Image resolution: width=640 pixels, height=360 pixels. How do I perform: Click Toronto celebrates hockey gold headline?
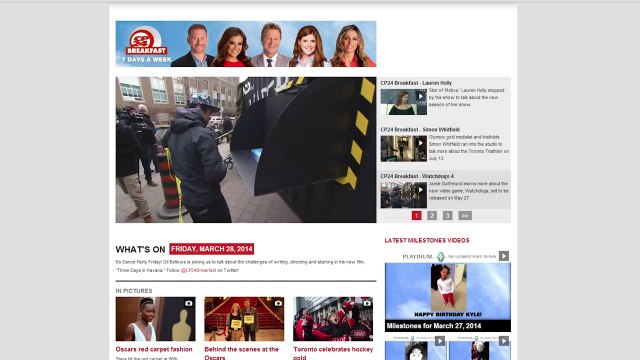[x=333, y=353]
